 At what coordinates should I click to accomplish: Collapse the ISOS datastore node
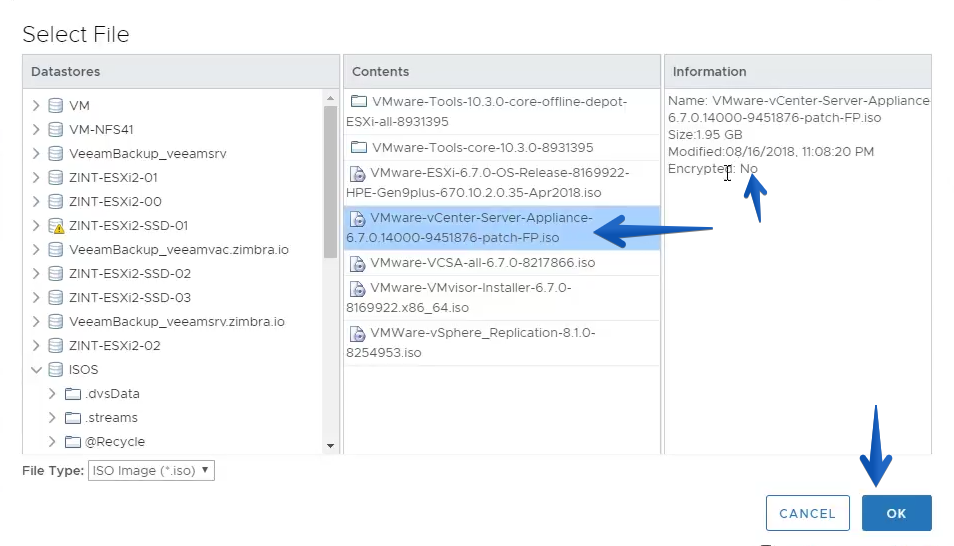tap(36, 369)
